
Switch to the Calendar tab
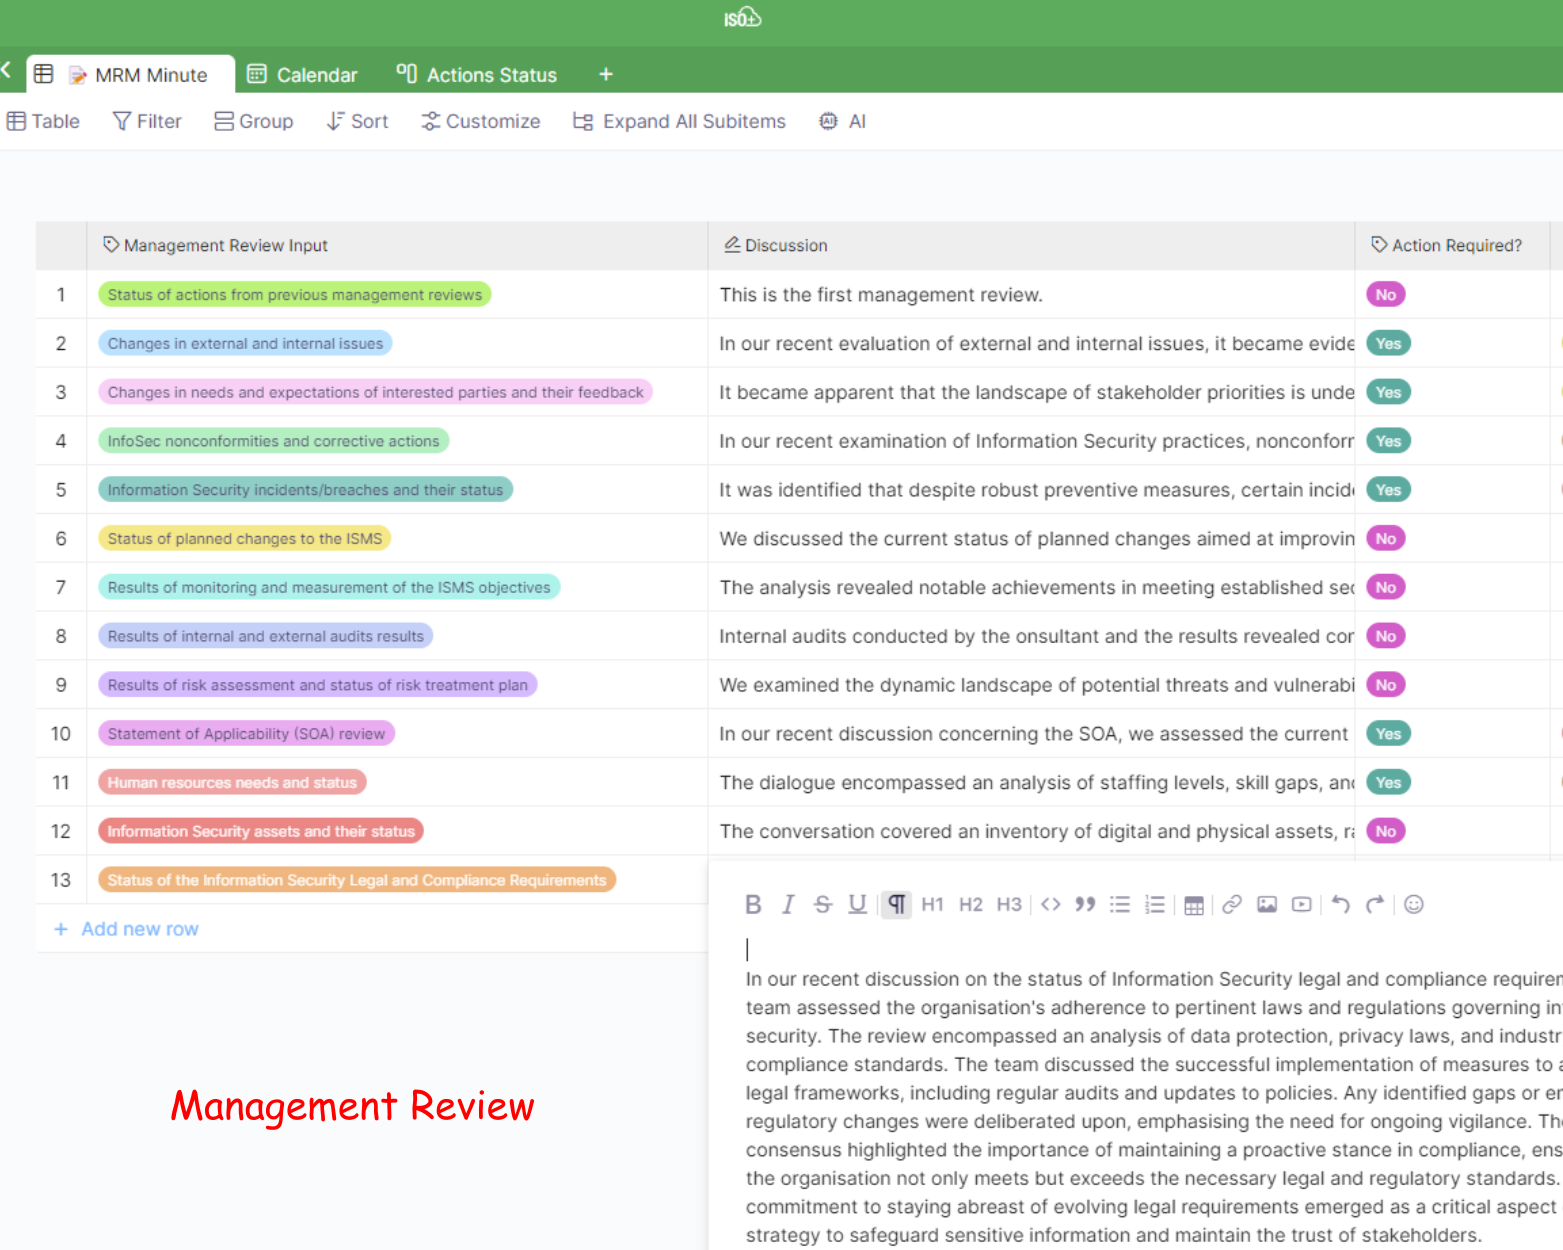pyautogui.click(x=303, y=75)
